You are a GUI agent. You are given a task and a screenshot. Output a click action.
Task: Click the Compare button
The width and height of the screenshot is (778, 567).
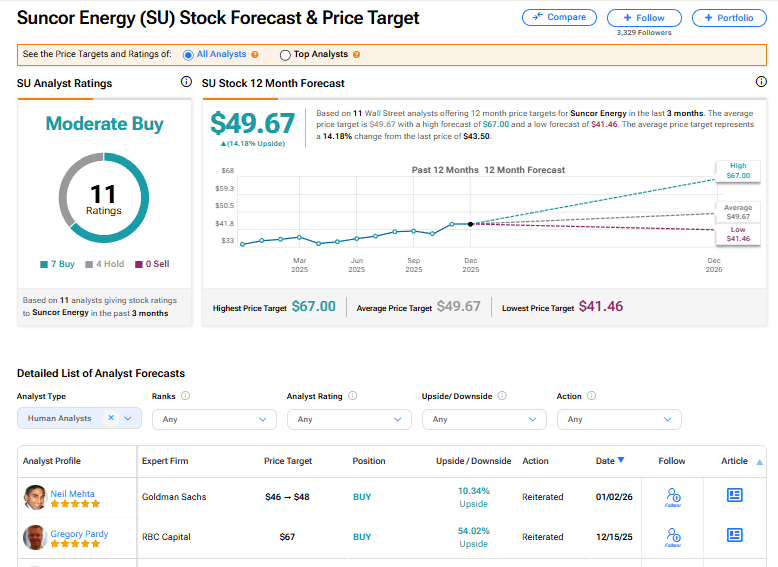(559, 17)
